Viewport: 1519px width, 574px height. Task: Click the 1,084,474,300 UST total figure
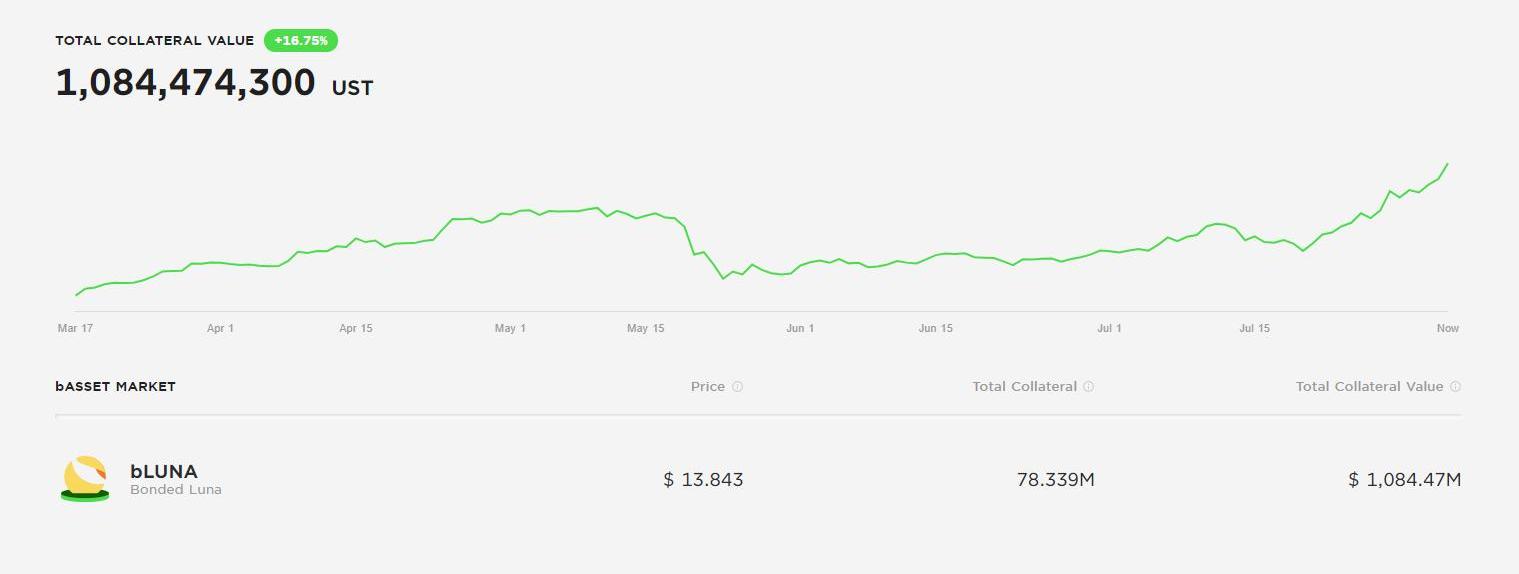[x=185, y=83]
